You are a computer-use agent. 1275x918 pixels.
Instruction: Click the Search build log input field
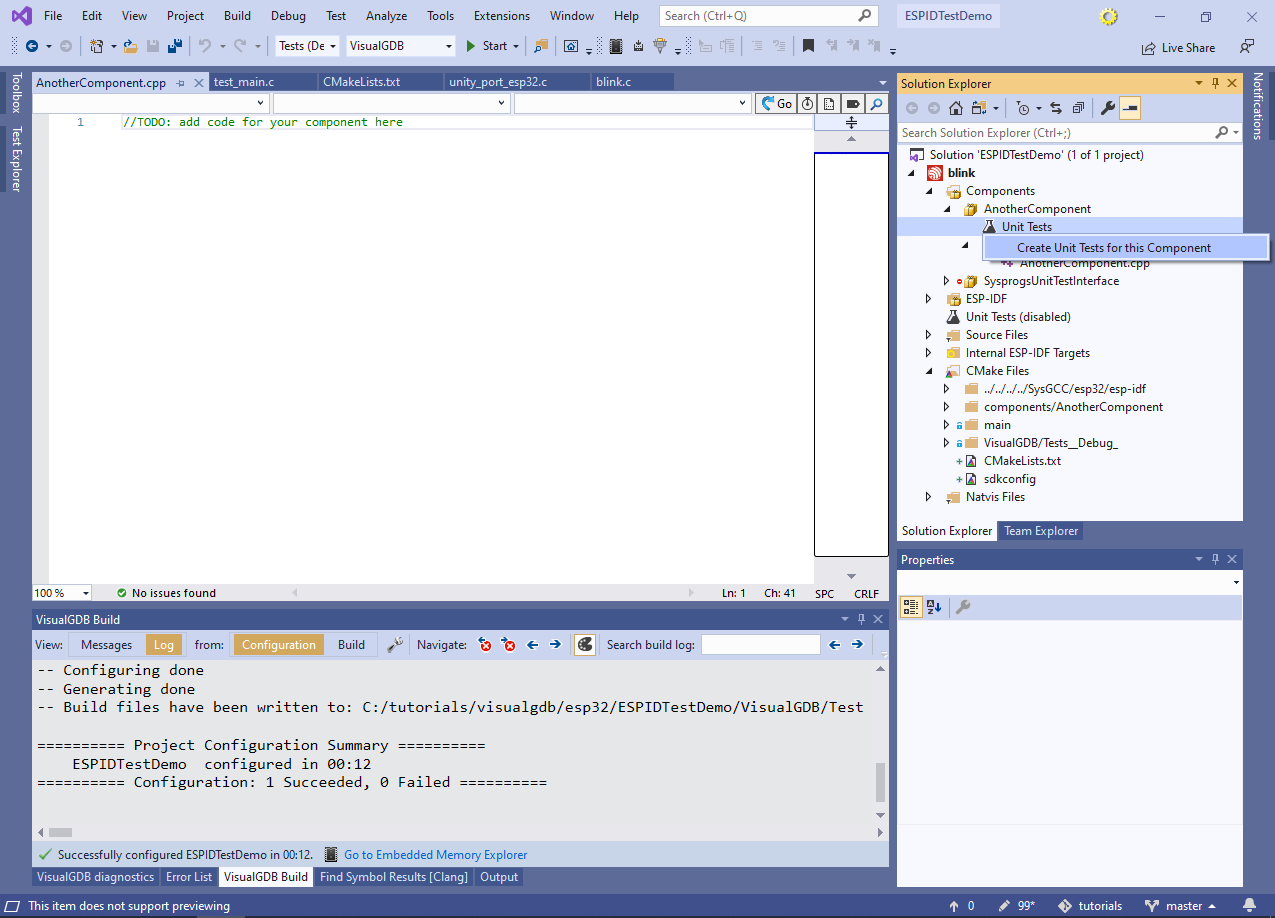tap(760, 645)
